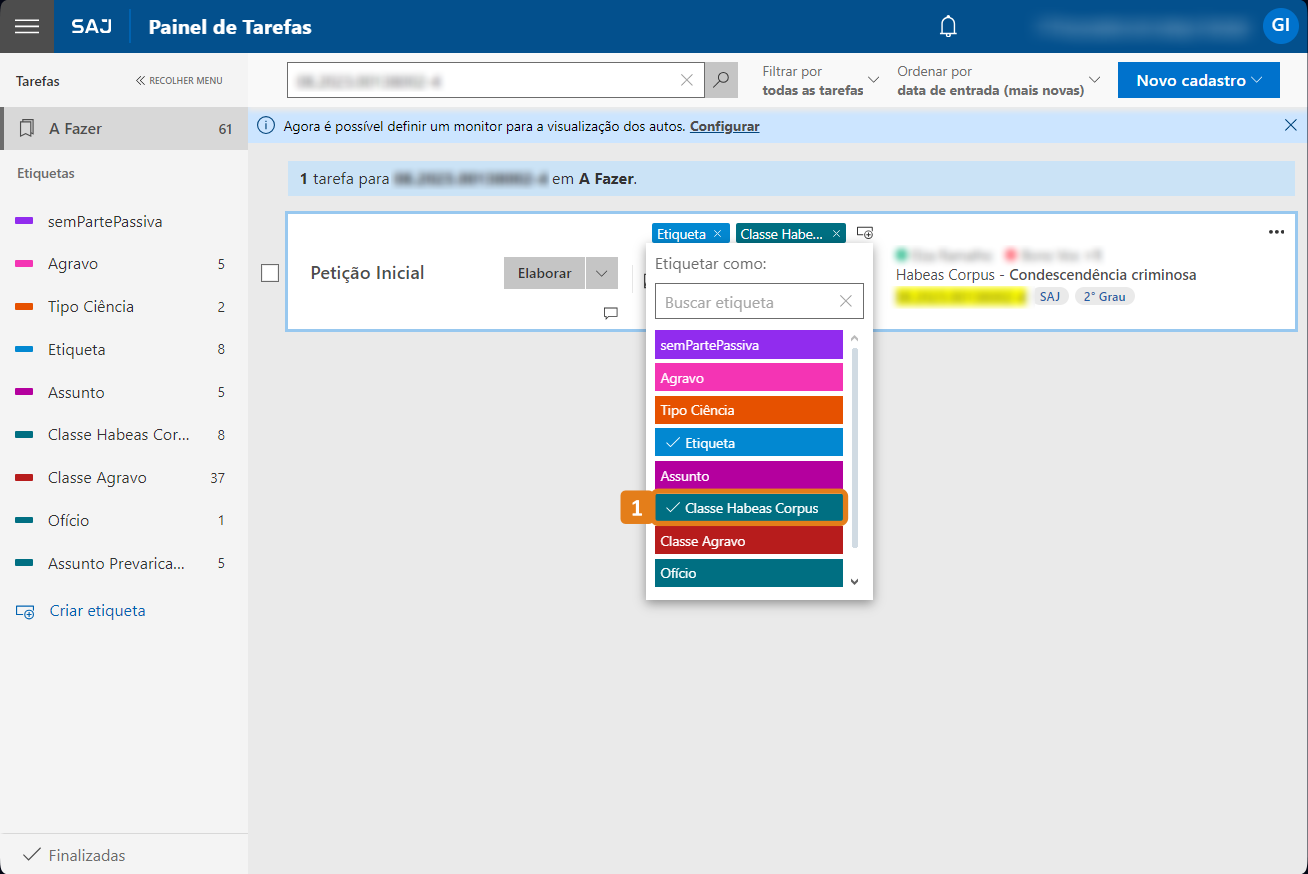Open the notifications bell
Image resolution: width=1308 pixels, height=874 pixels.
point(948,27)
